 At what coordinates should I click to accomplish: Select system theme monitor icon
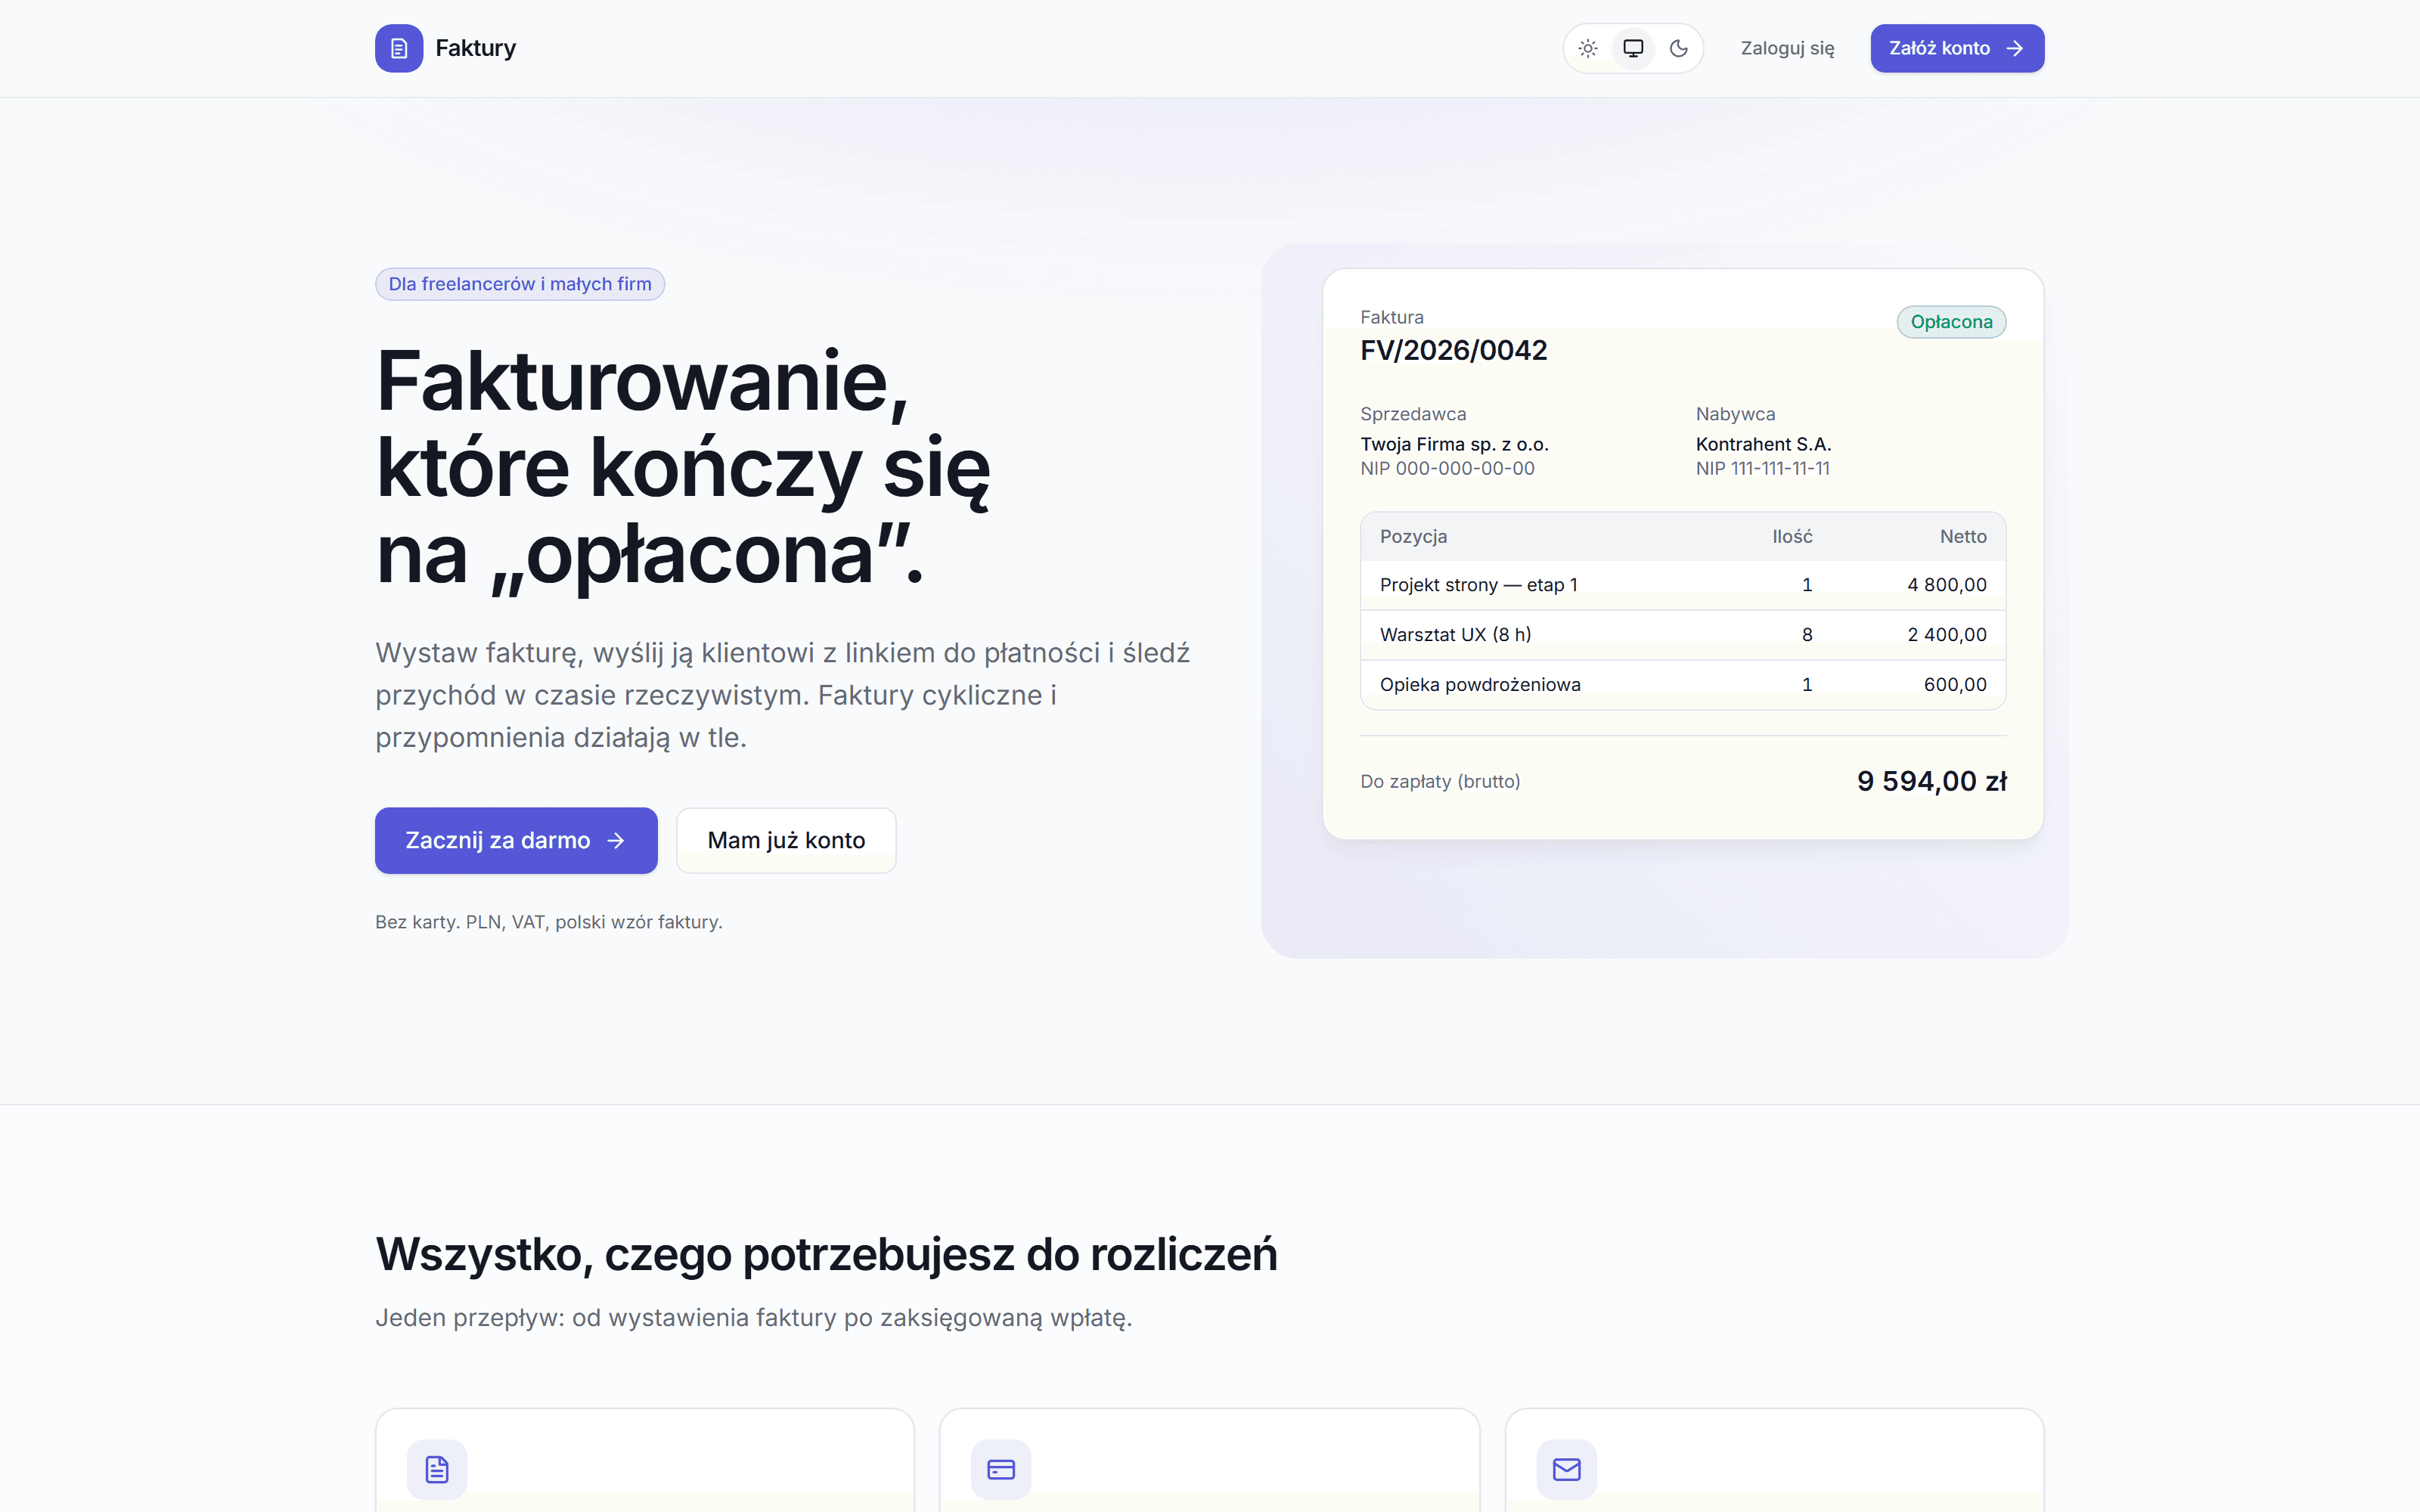click(x=1633, y=48)
